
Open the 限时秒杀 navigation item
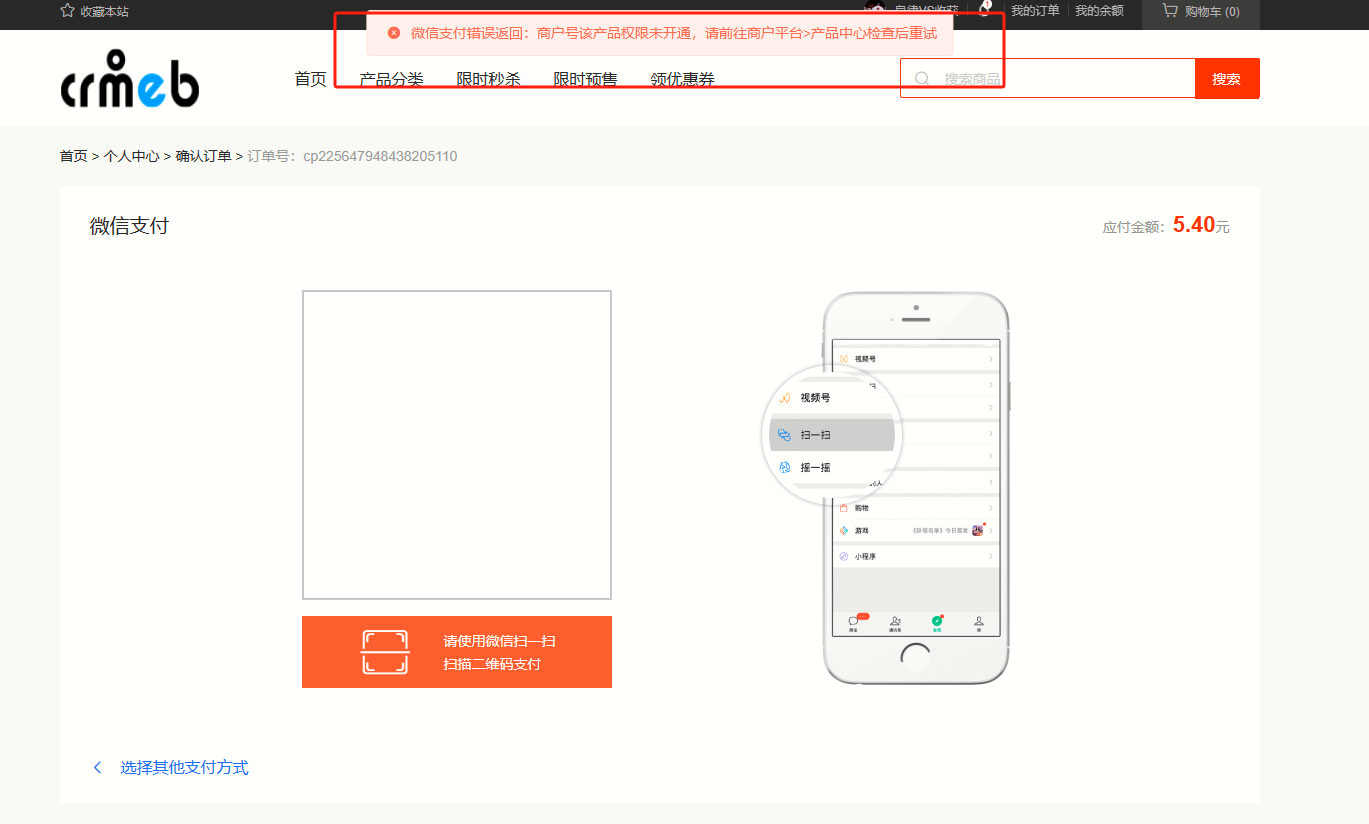tap(488, 79)
